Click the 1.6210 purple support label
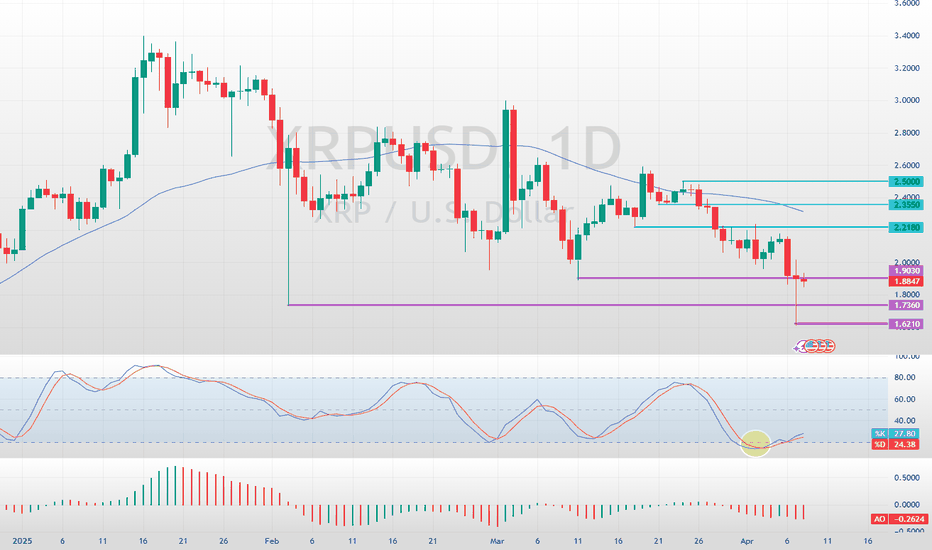Screen dimensions: 932x550 [907, 324]
